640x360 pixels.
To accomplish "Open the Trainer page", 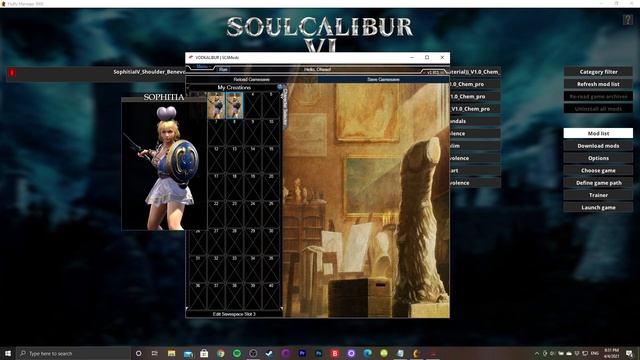I will coord(598,195).
